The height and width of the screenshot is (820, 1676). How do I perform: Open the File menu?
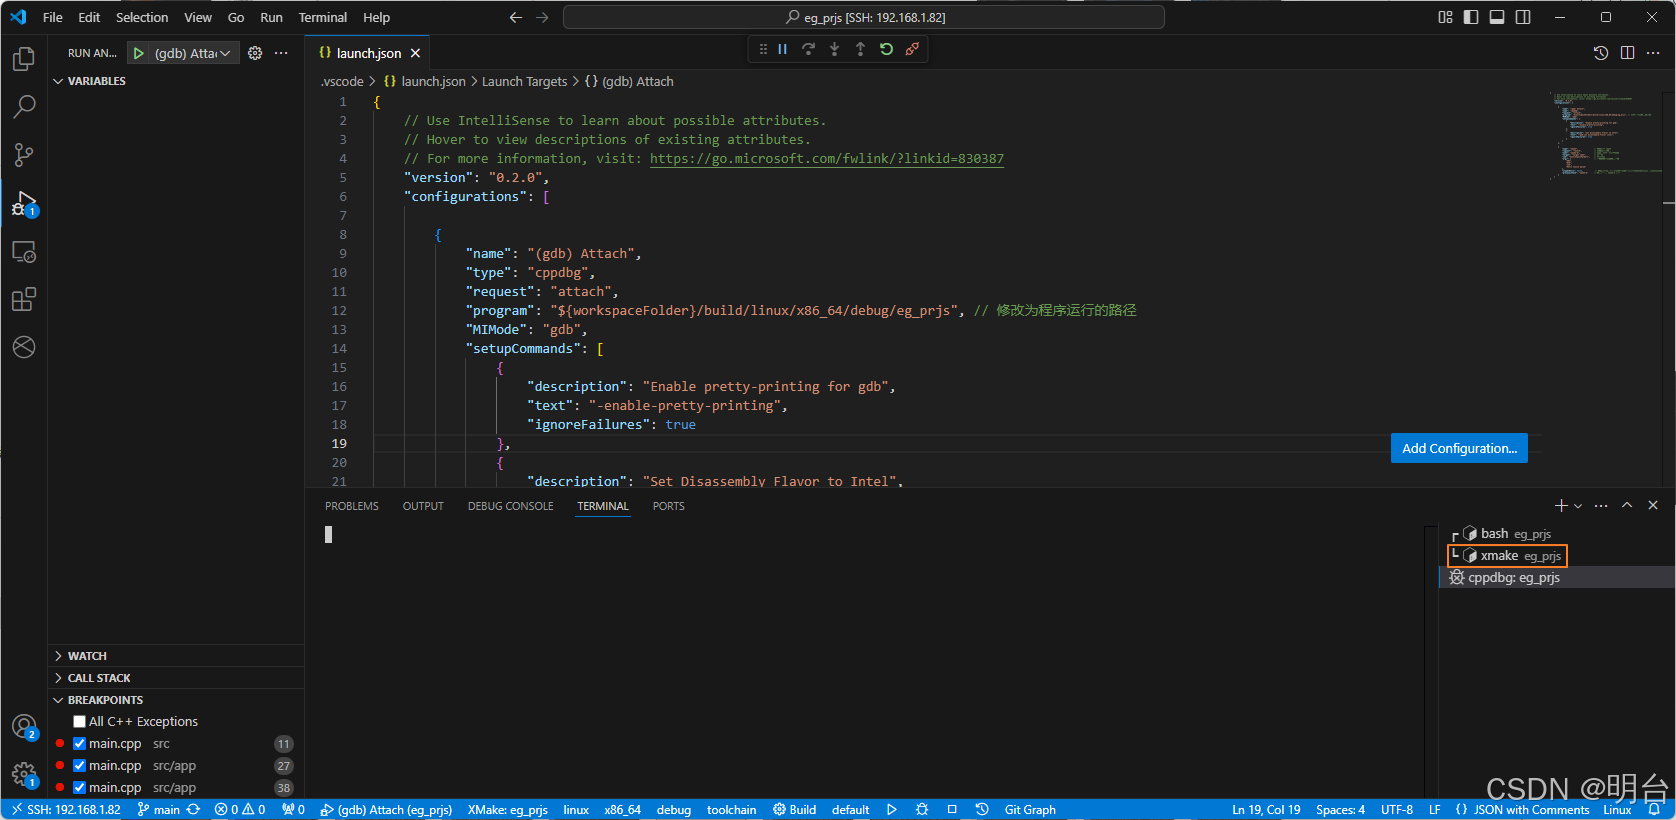[x=53, y=17]
